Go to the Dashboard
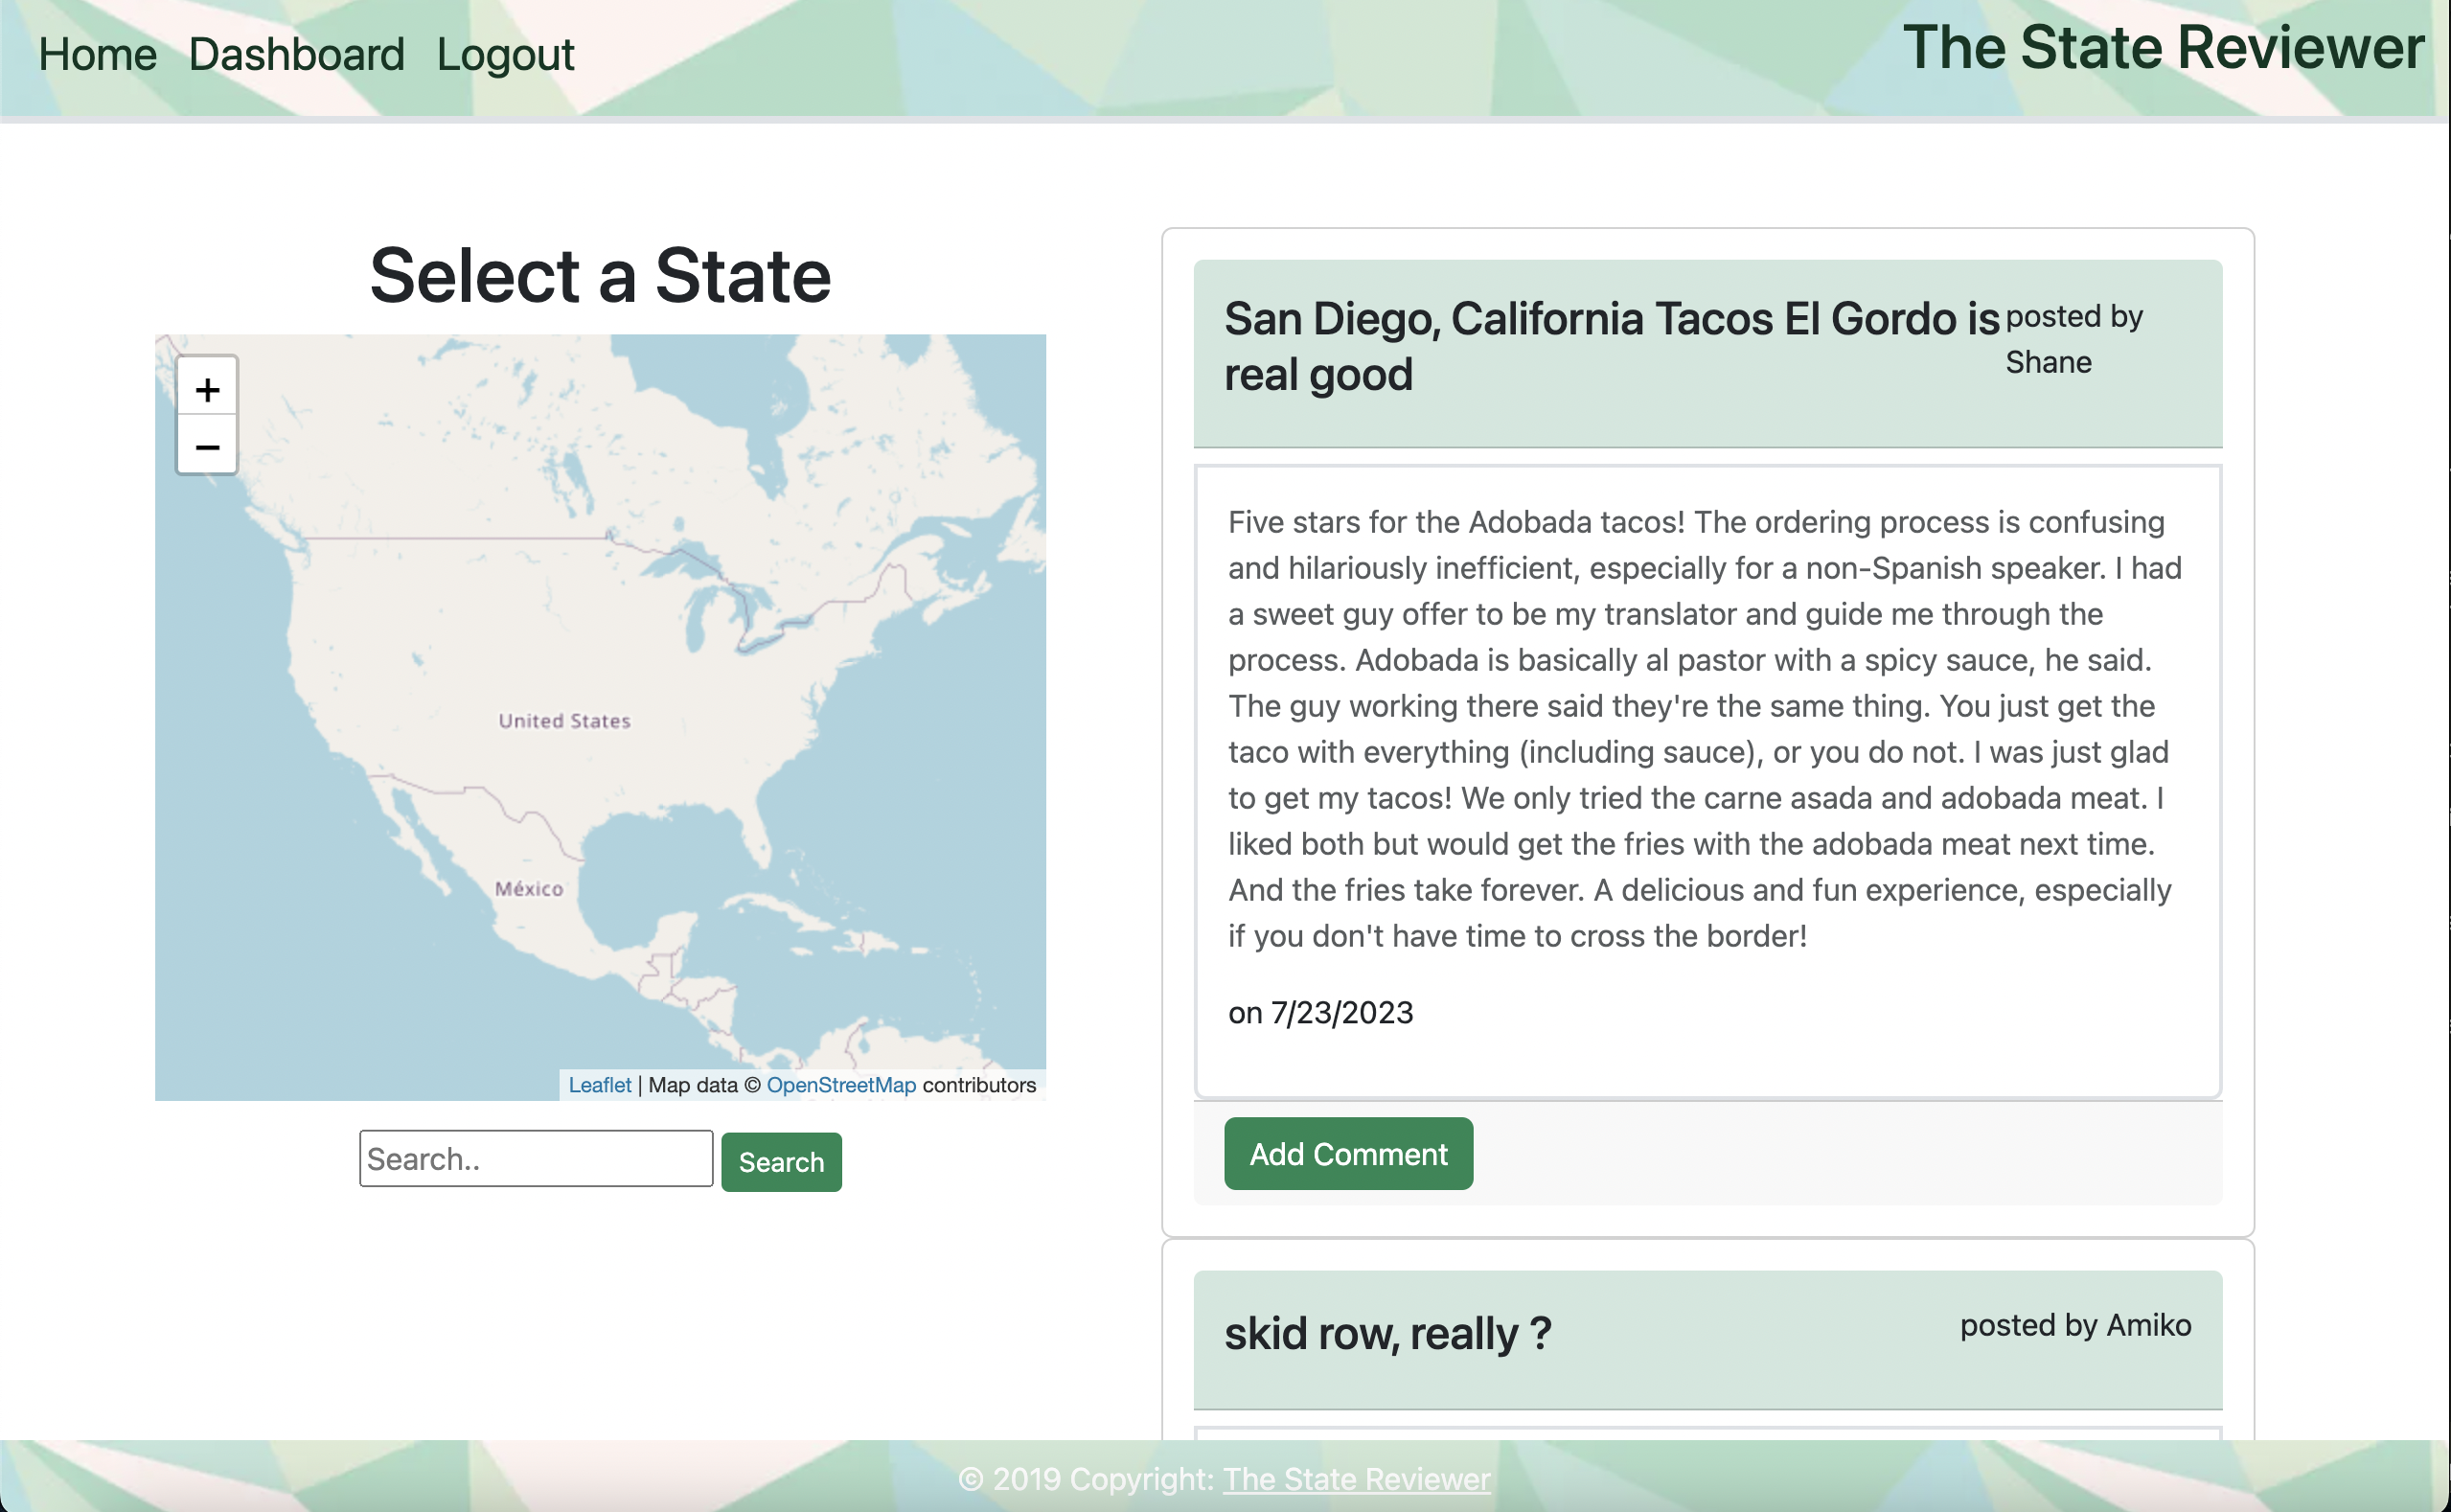Image resolution: width=2451 pixels, height=1512 pixels. (296, 54)
